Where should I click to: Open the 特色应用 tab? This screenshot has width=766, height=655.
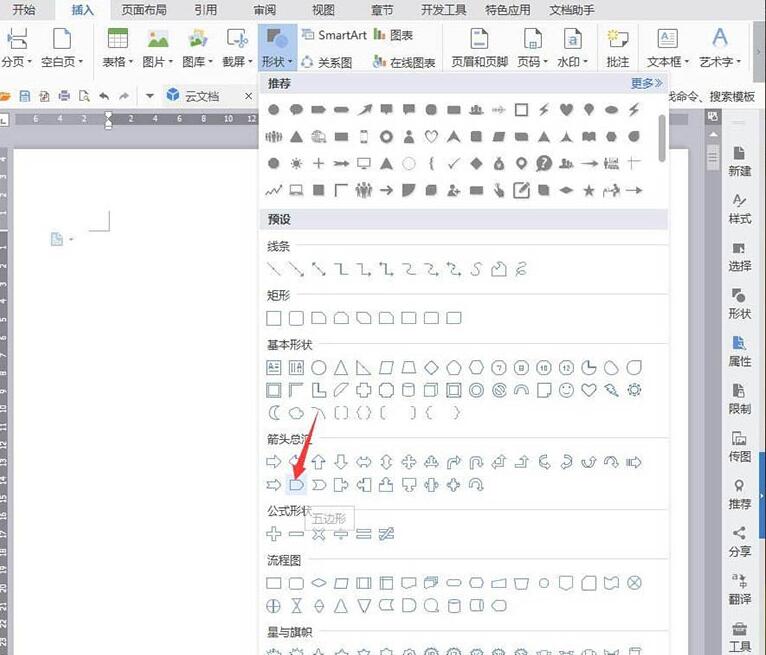508,10
